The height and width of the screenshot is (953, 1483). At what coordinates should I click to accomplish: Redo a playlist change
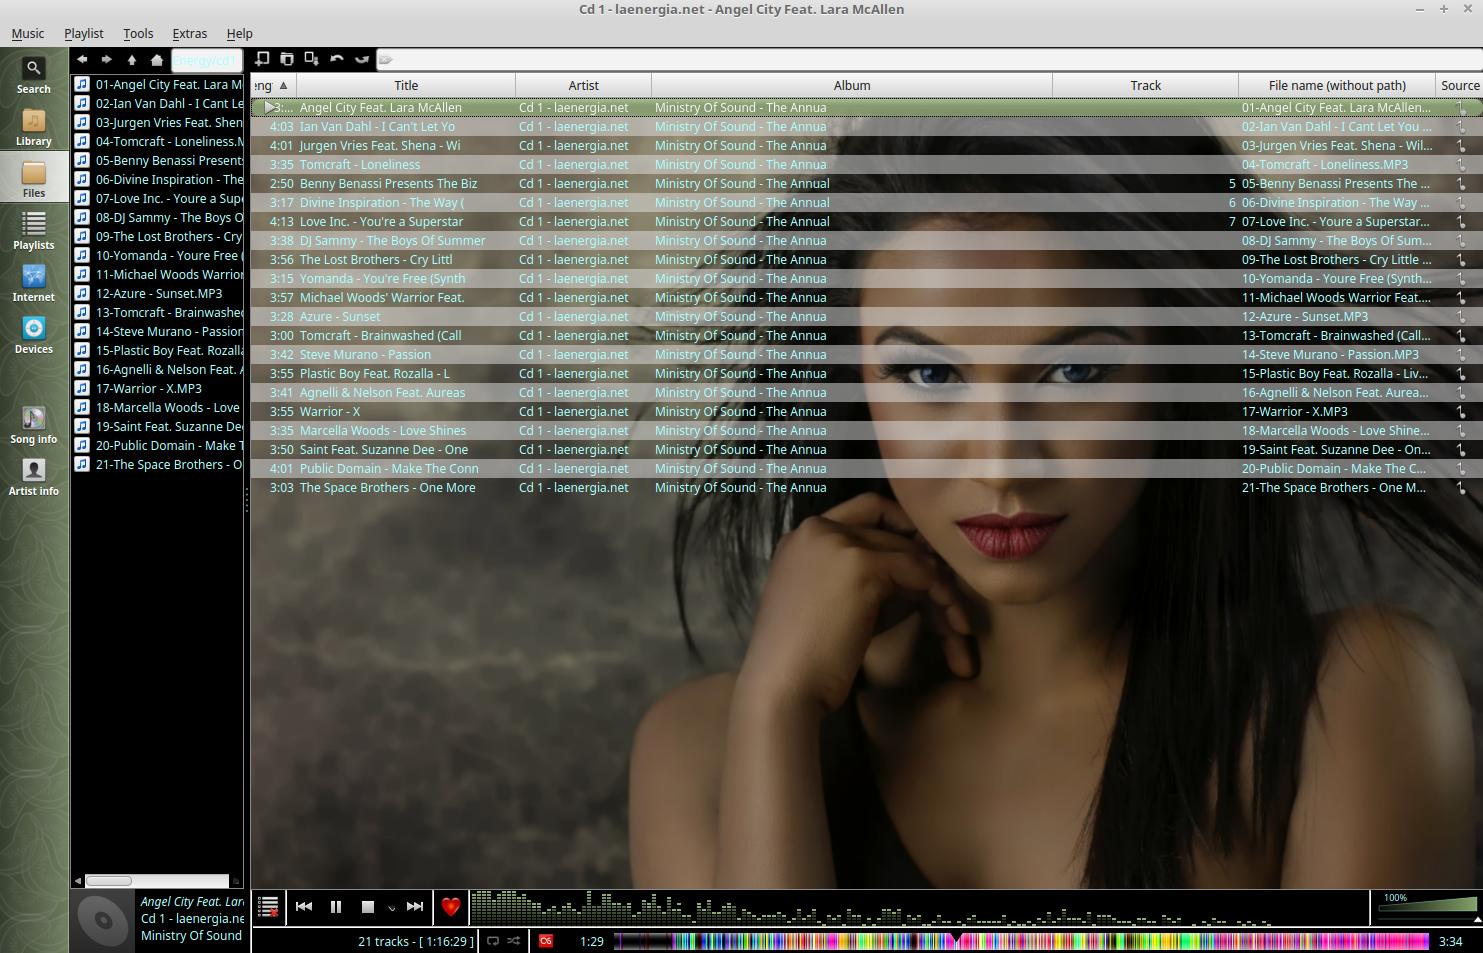click(362, 59)
